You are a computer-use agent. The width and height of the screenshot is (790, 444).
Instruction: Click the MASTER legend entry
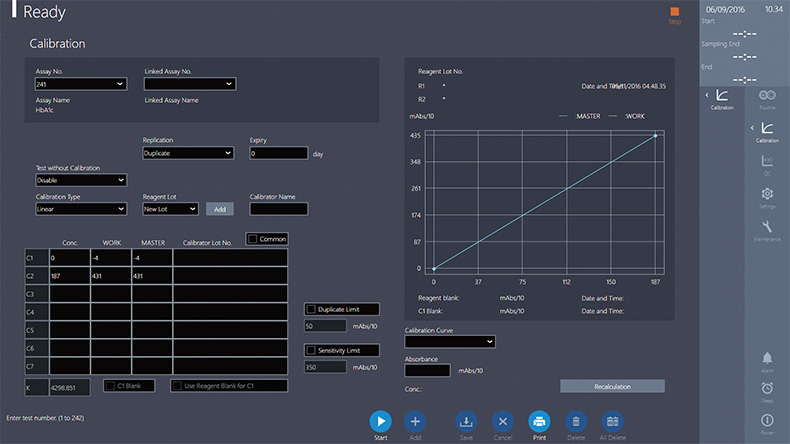pos(580,116)
